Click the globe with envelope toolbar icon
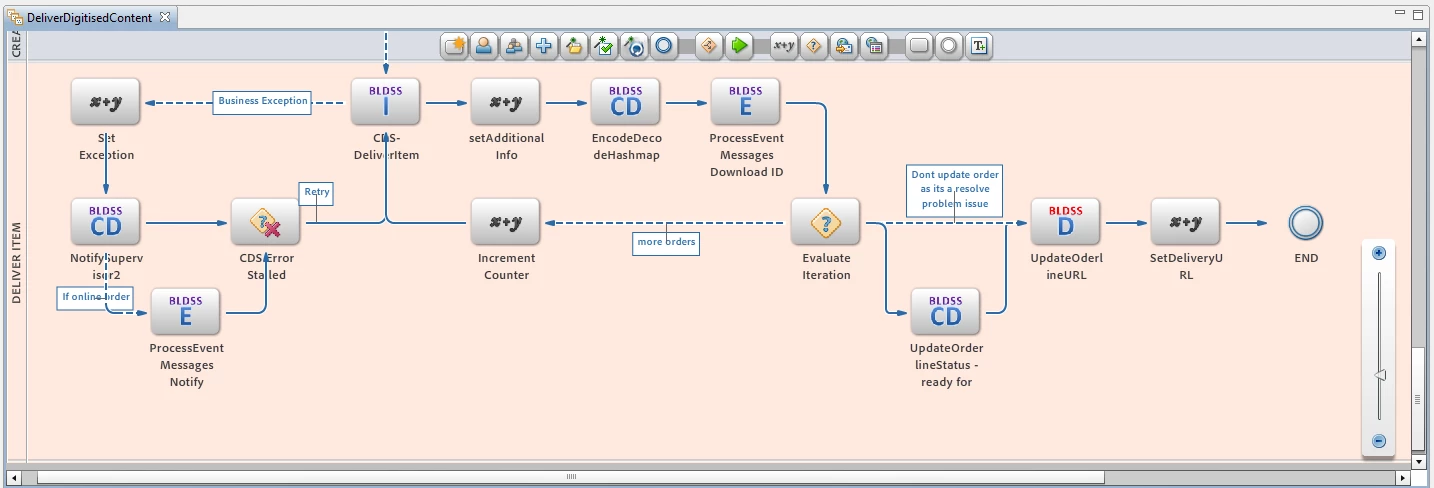Image resolution: width=1434 pixels, height=488 pixels. [844, 46]
